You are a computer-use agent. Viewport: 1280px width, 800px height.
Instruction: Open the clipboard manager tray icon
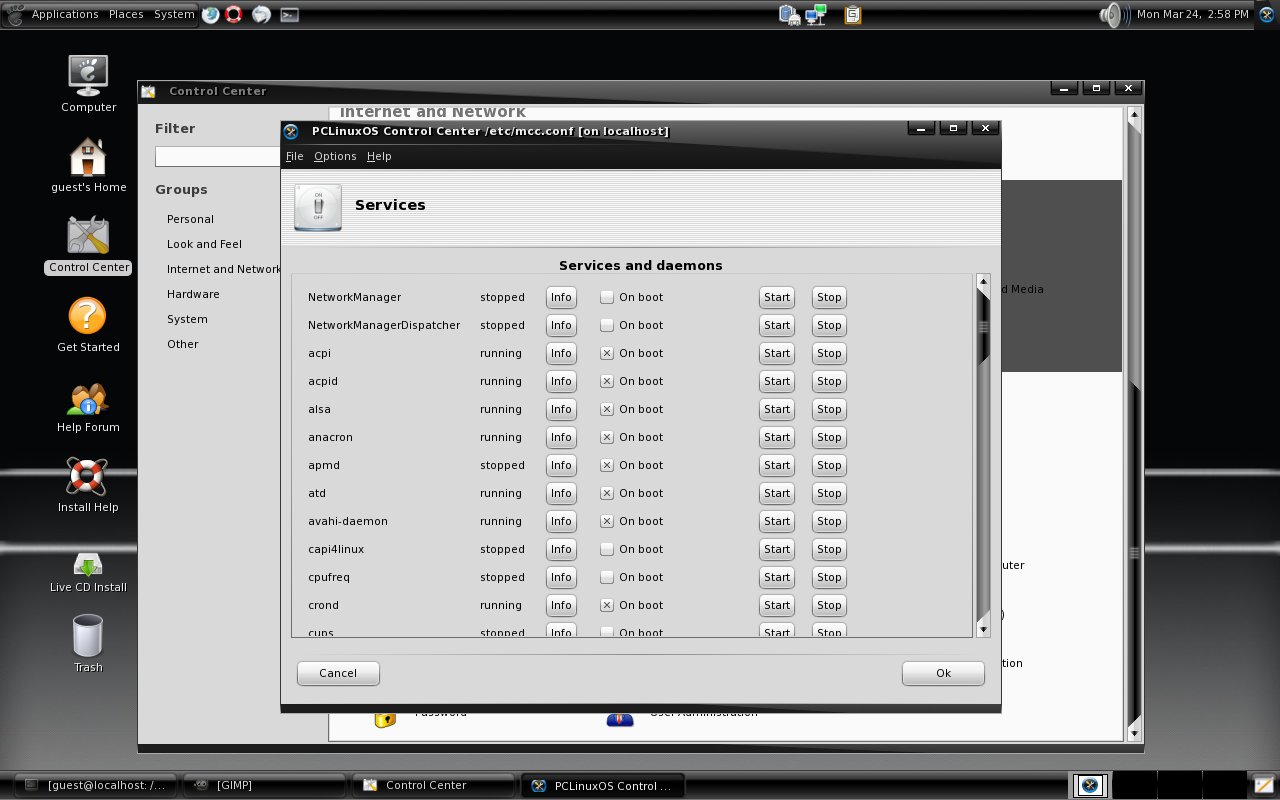(x=853, y=15)
